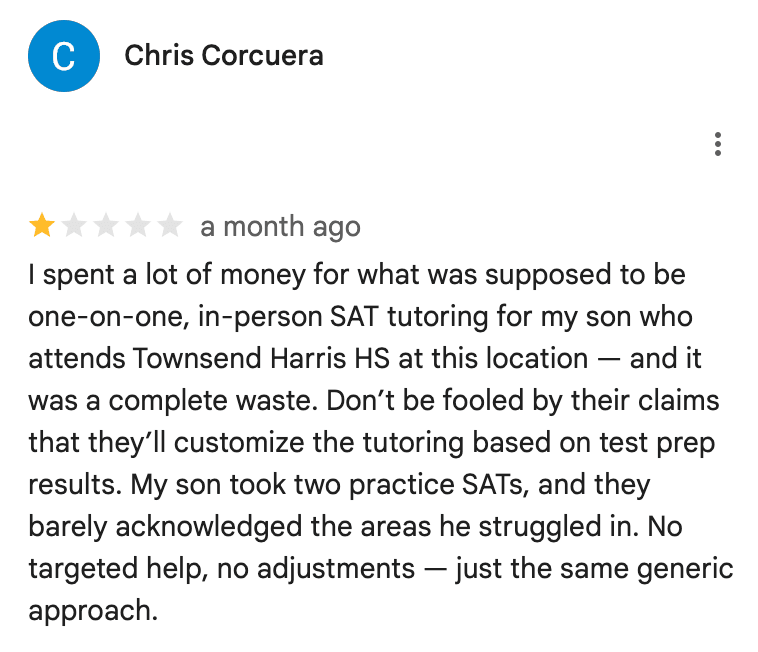Click the third gray rating star

click(x=106, y=227)
